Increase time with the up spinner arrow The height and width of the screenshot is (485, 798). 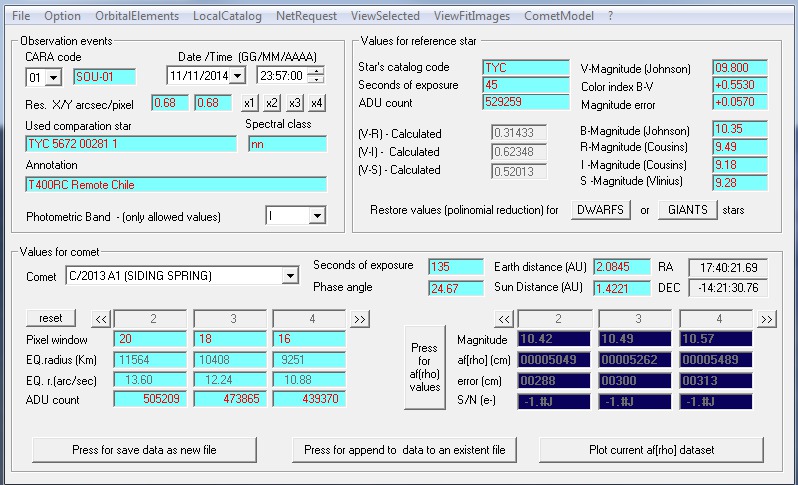[x=316, y=72]
